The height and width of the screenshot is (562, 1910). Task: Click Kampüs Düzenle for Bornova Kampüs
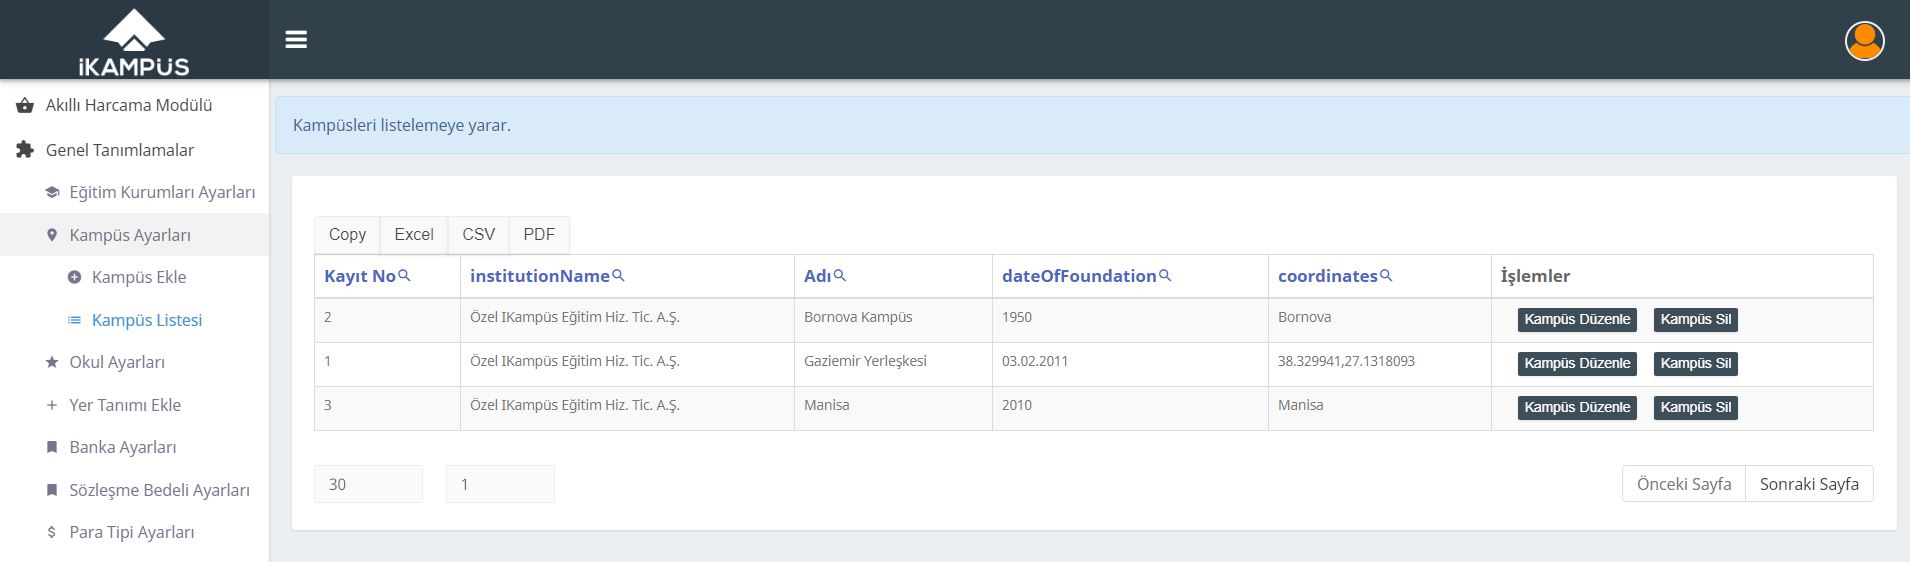pyautogui.click(x=1577, y=320)
